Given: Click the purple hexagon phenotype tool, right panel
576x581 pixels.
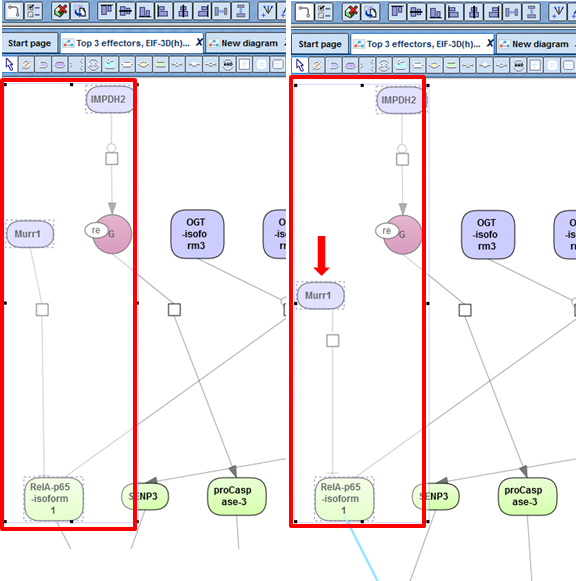Looking at the screenshot, I should tap(350, 65).
